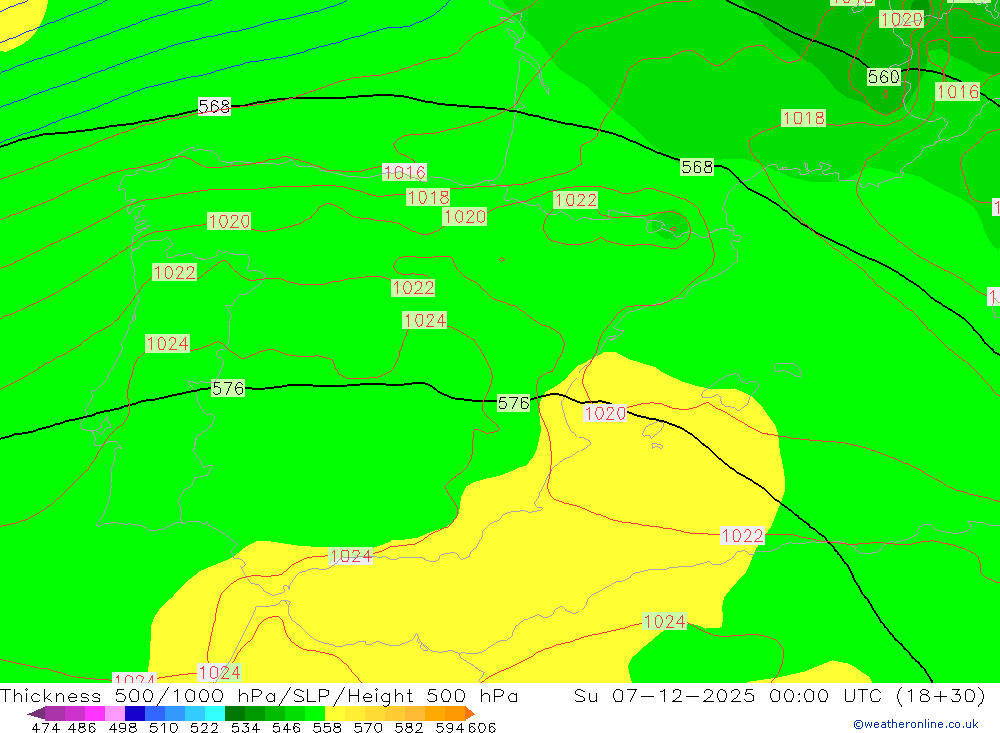
Task: Click the legend value 522
Action: tap(205, 727)
